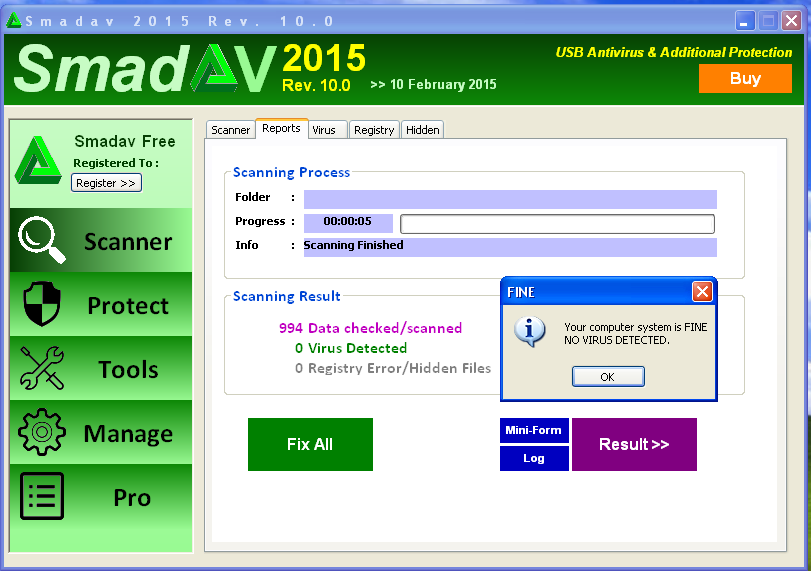The image size is (811, 571).
Task: Click the 0 Virus Detected text
Action: click(x=351, y=348)
